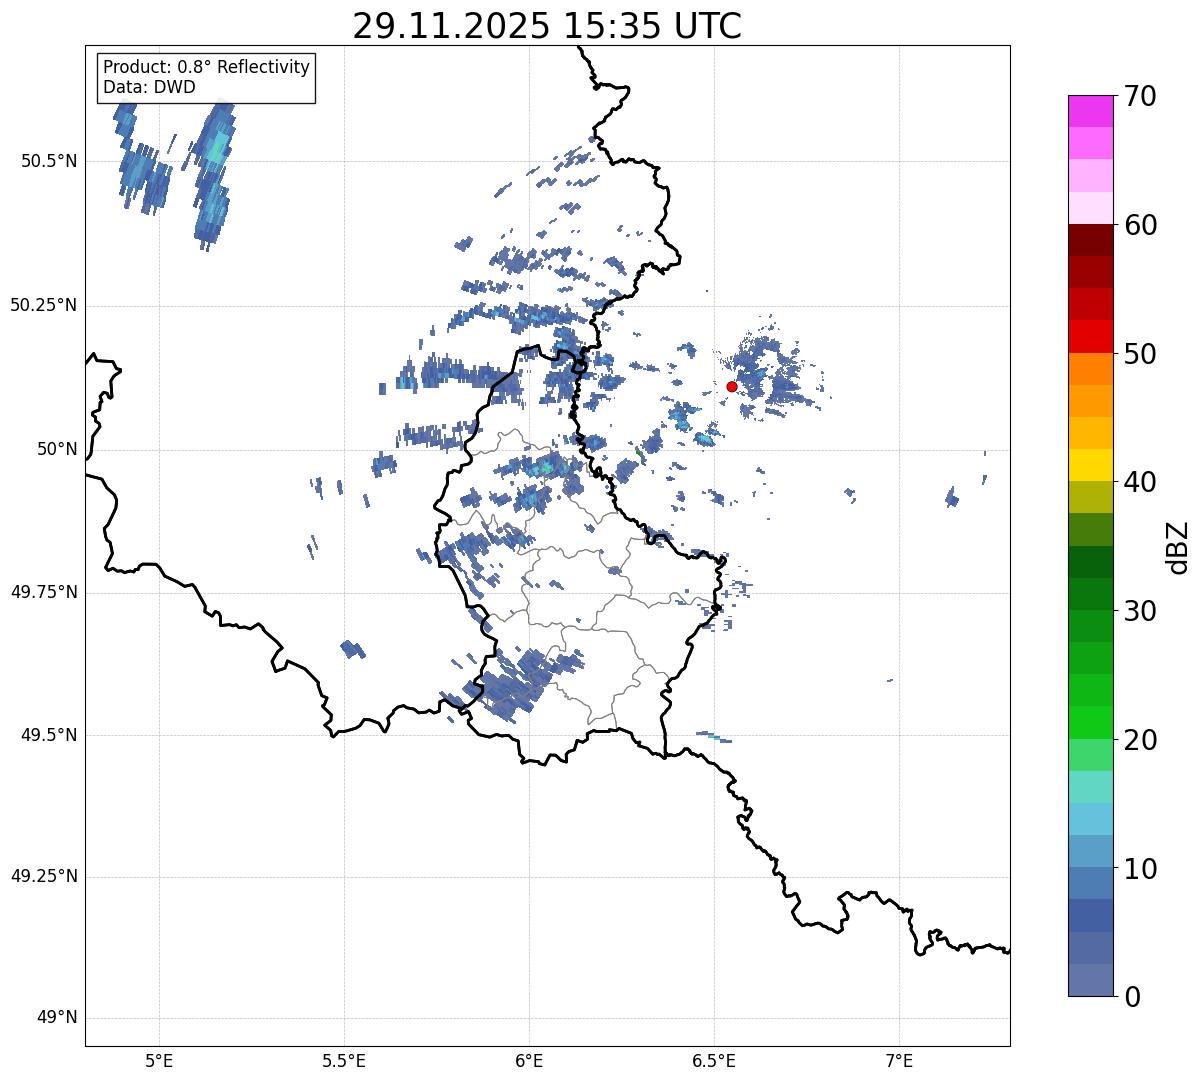Screen dimensions: 1202x1081
Task: Pick the olive colorbar segment below 40
Action: (1090, 497)
